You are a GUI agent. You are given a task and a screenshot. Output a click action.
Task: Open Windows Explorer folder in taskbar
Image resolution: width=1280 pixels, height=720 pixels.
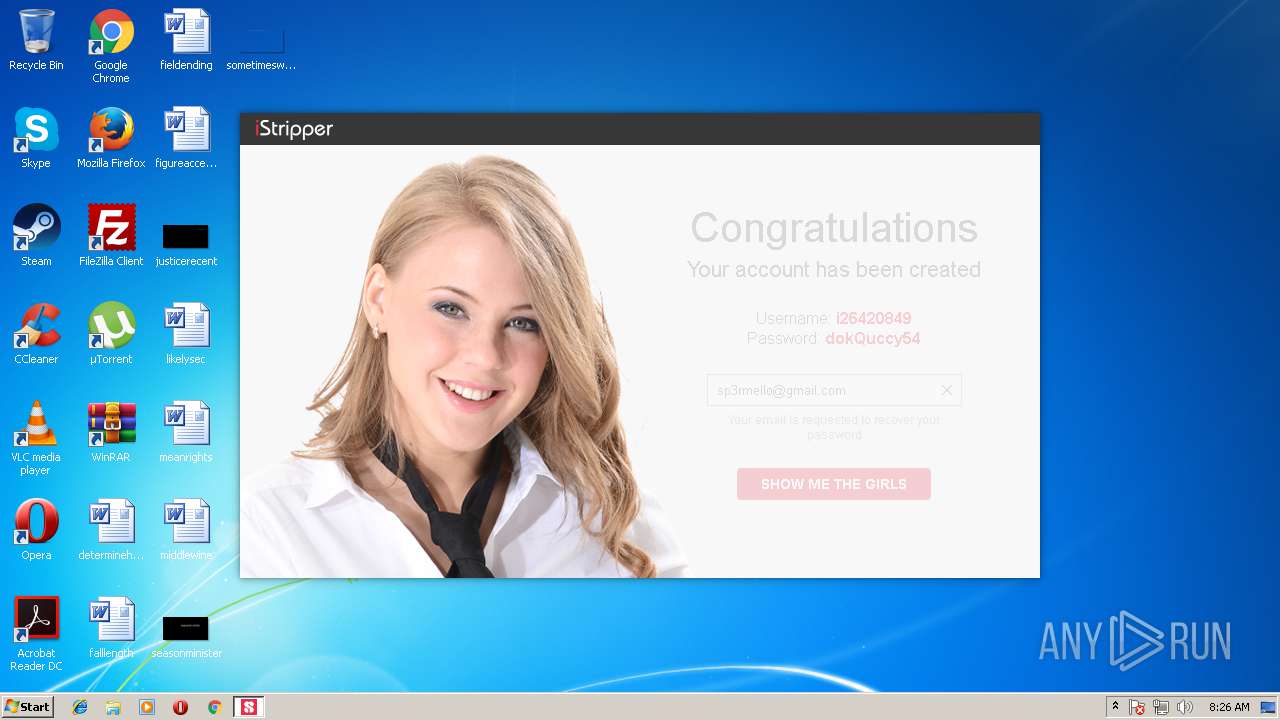113,707
